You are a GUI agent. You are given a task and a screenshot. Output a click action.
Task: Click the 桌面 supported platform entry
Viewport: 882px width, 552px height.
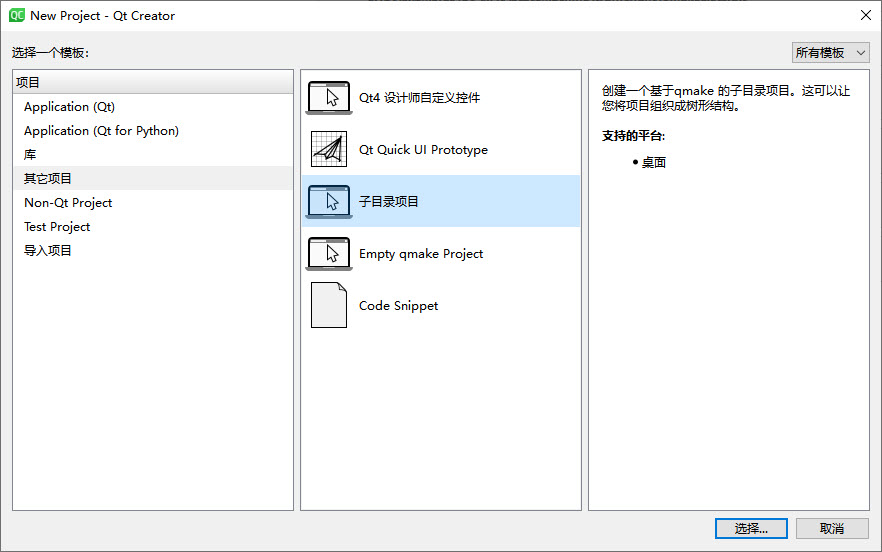[x=654, y=163]
